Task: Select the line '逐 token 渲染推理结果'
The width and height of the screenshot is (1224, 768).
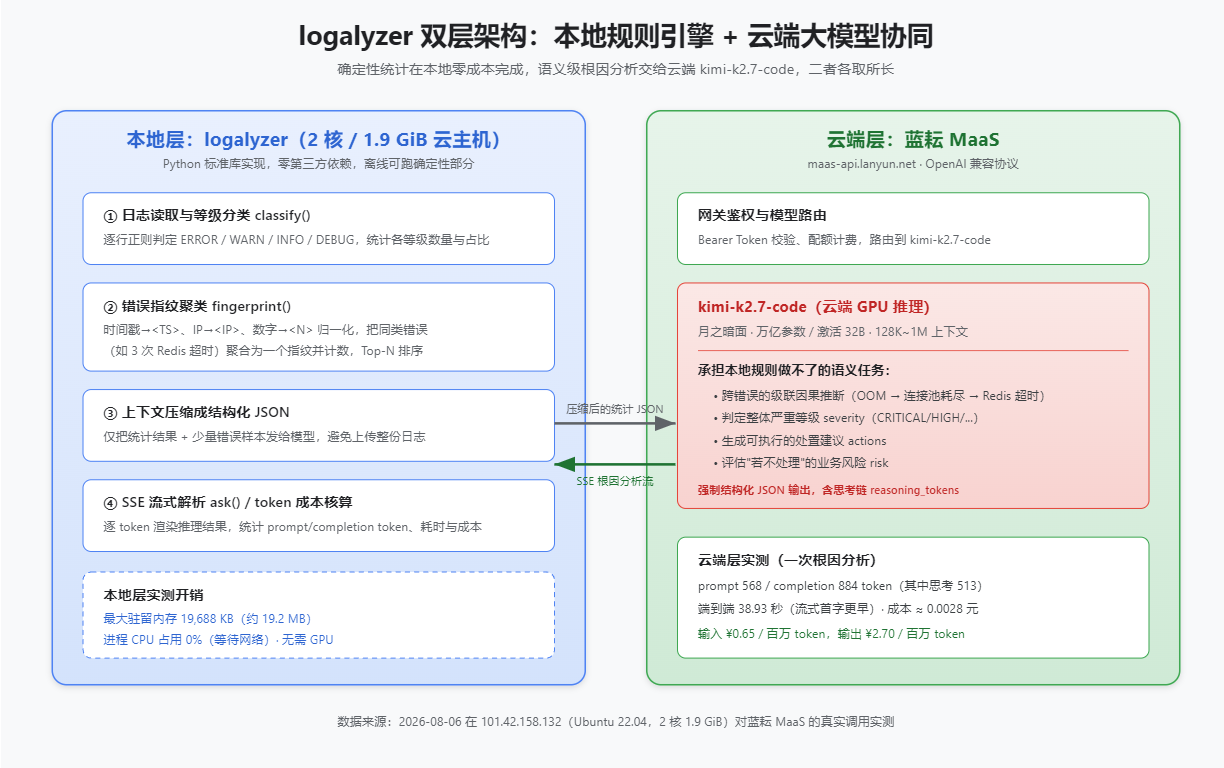Action: coord(292,526)
